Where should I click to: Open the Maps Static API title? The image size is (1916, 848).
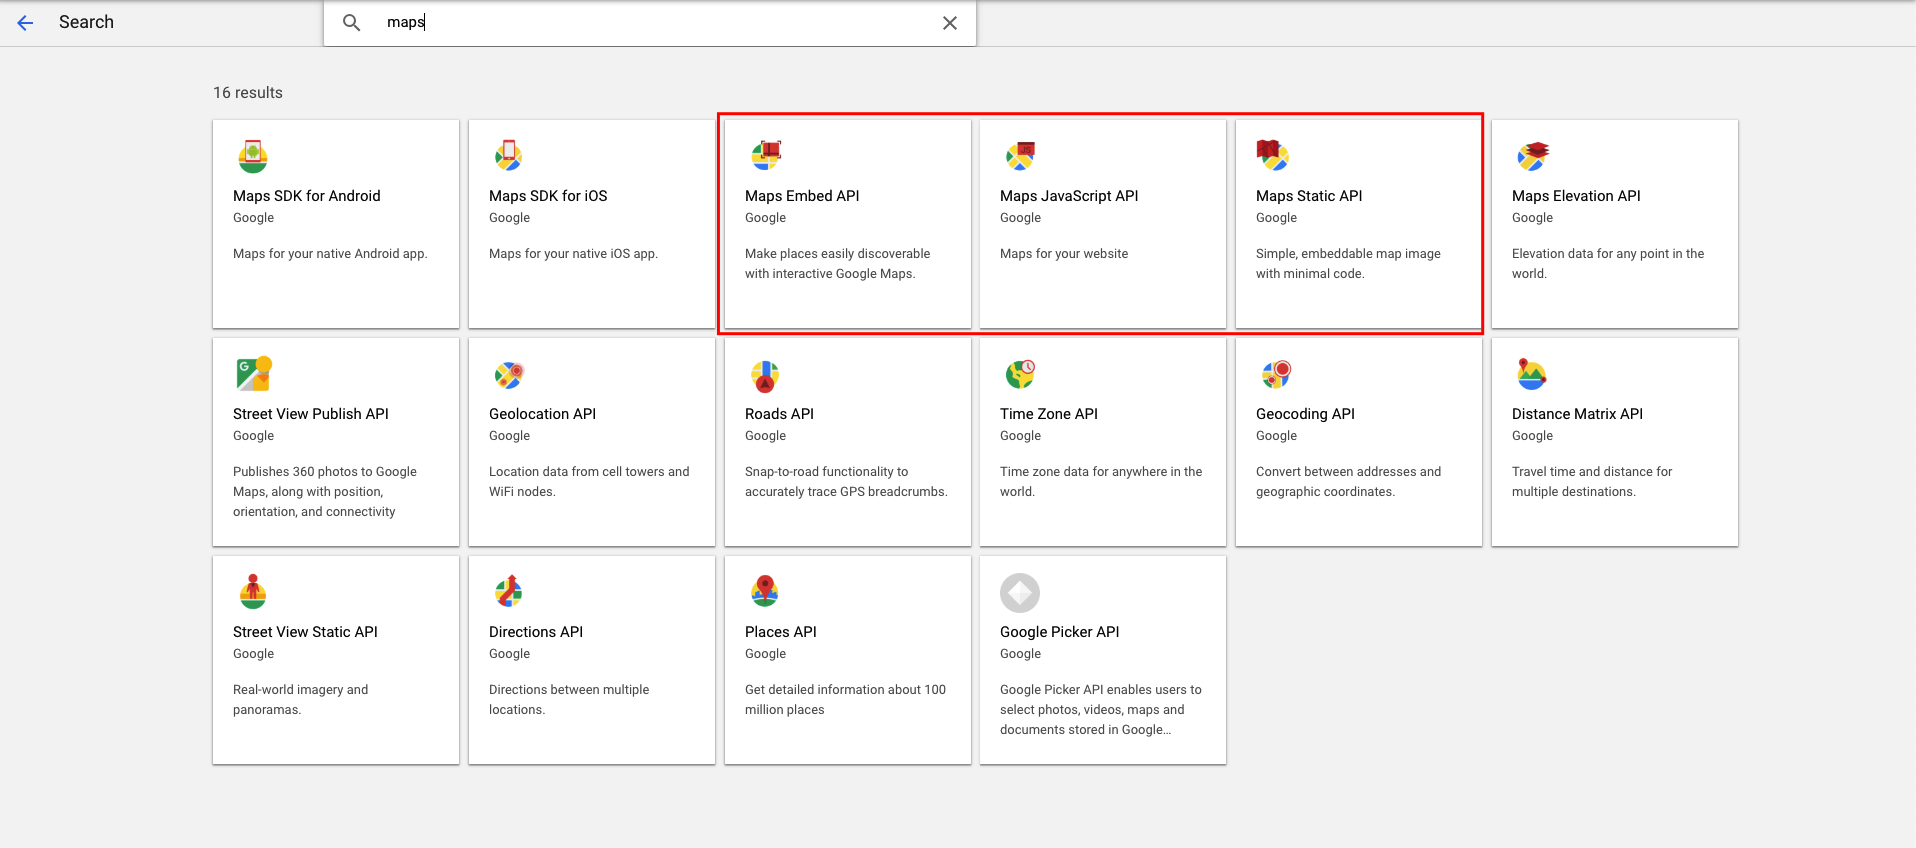(x=1309, y=196)
